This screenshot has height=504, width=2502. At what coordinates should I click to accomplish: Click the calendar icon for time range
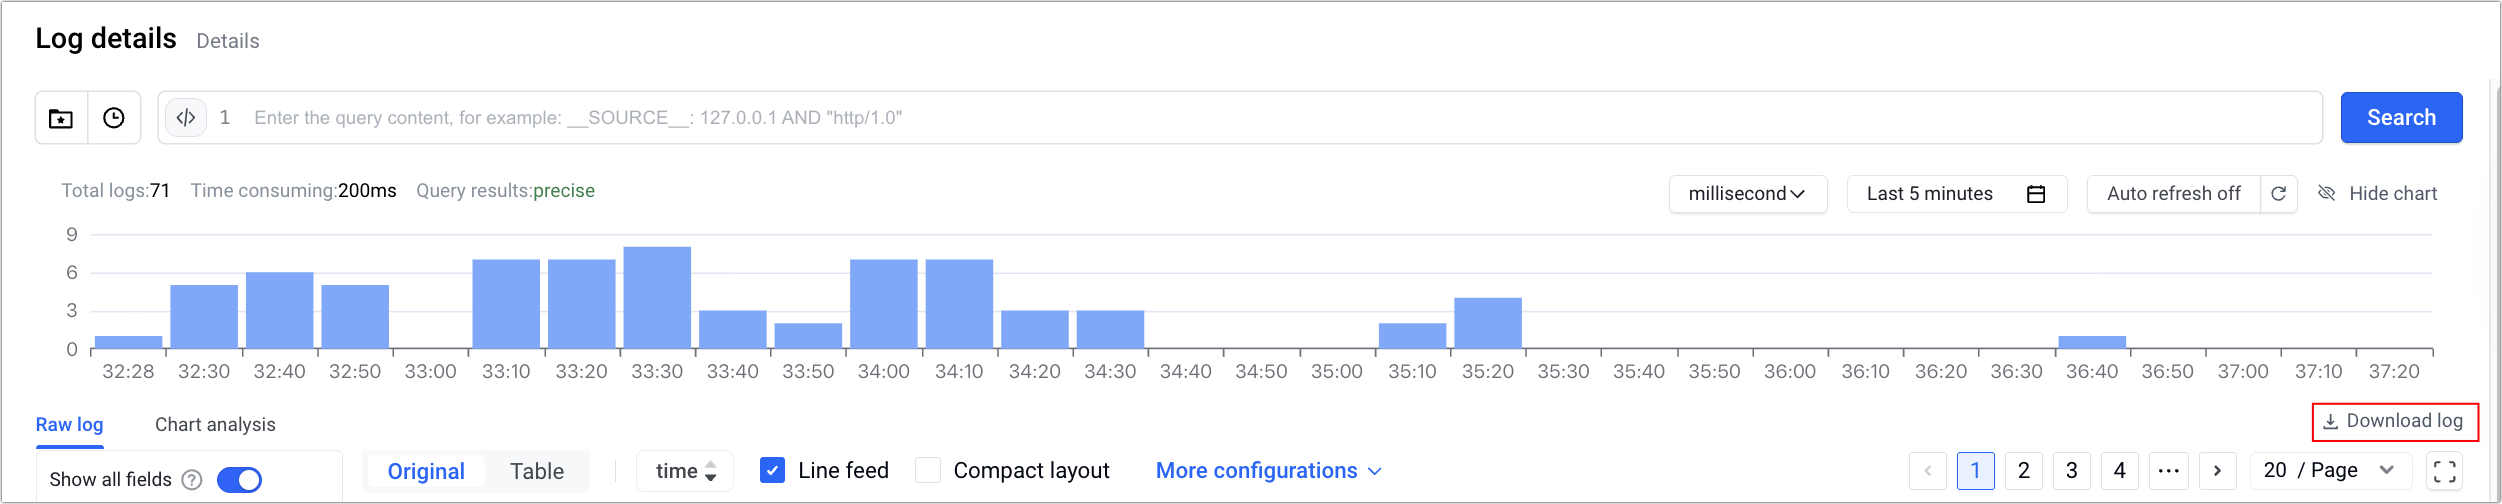(x=2035, y=194)
